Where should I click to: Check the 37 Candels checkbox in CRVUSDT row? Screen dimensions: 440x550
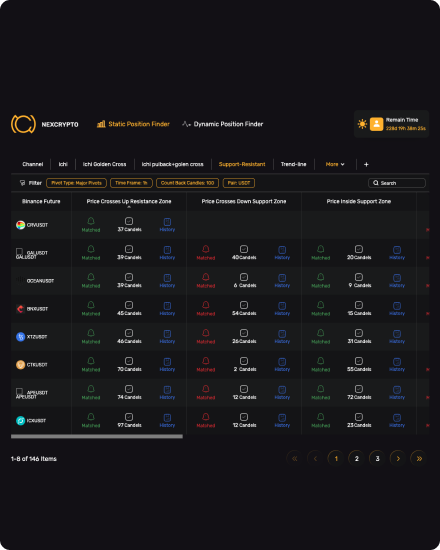tap(129, 221)
